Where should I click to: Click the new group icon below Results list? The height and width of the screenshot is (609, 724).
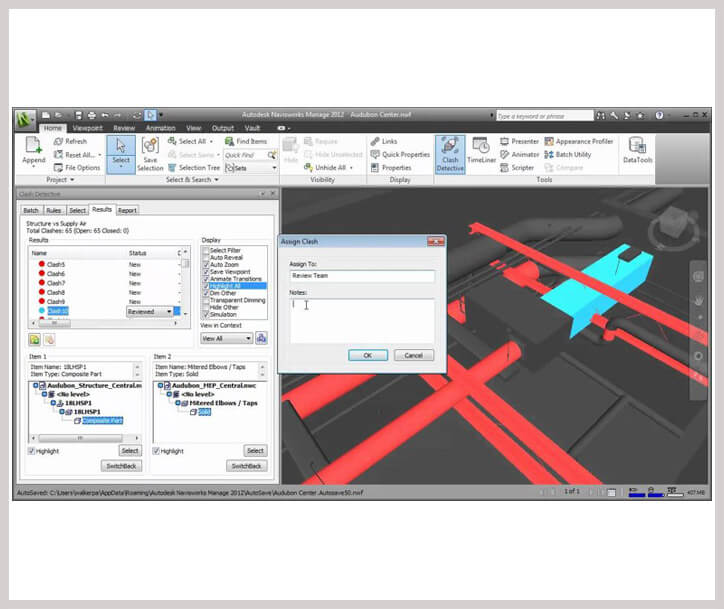coord(35,340)
